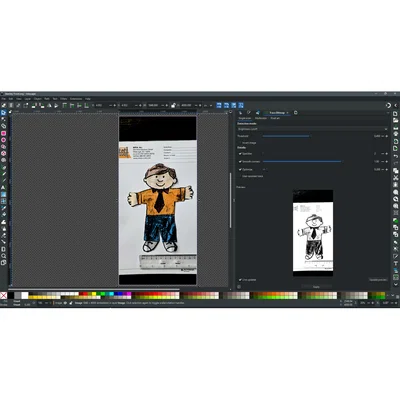Open dialog panel options chevron

click(x=388, y=113)
